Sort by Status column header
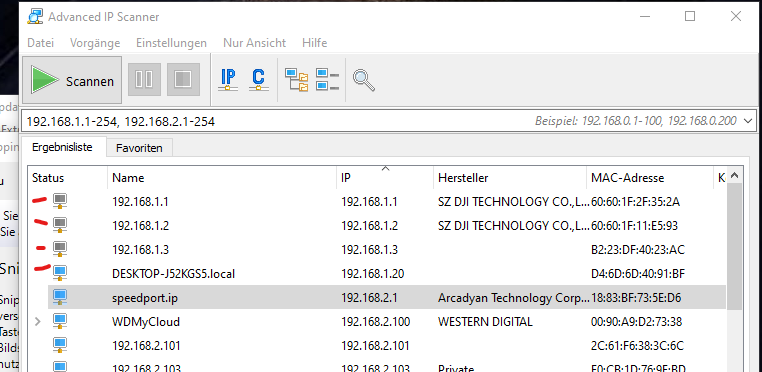This screenshot has width=762, height=372. coord(68,178)
